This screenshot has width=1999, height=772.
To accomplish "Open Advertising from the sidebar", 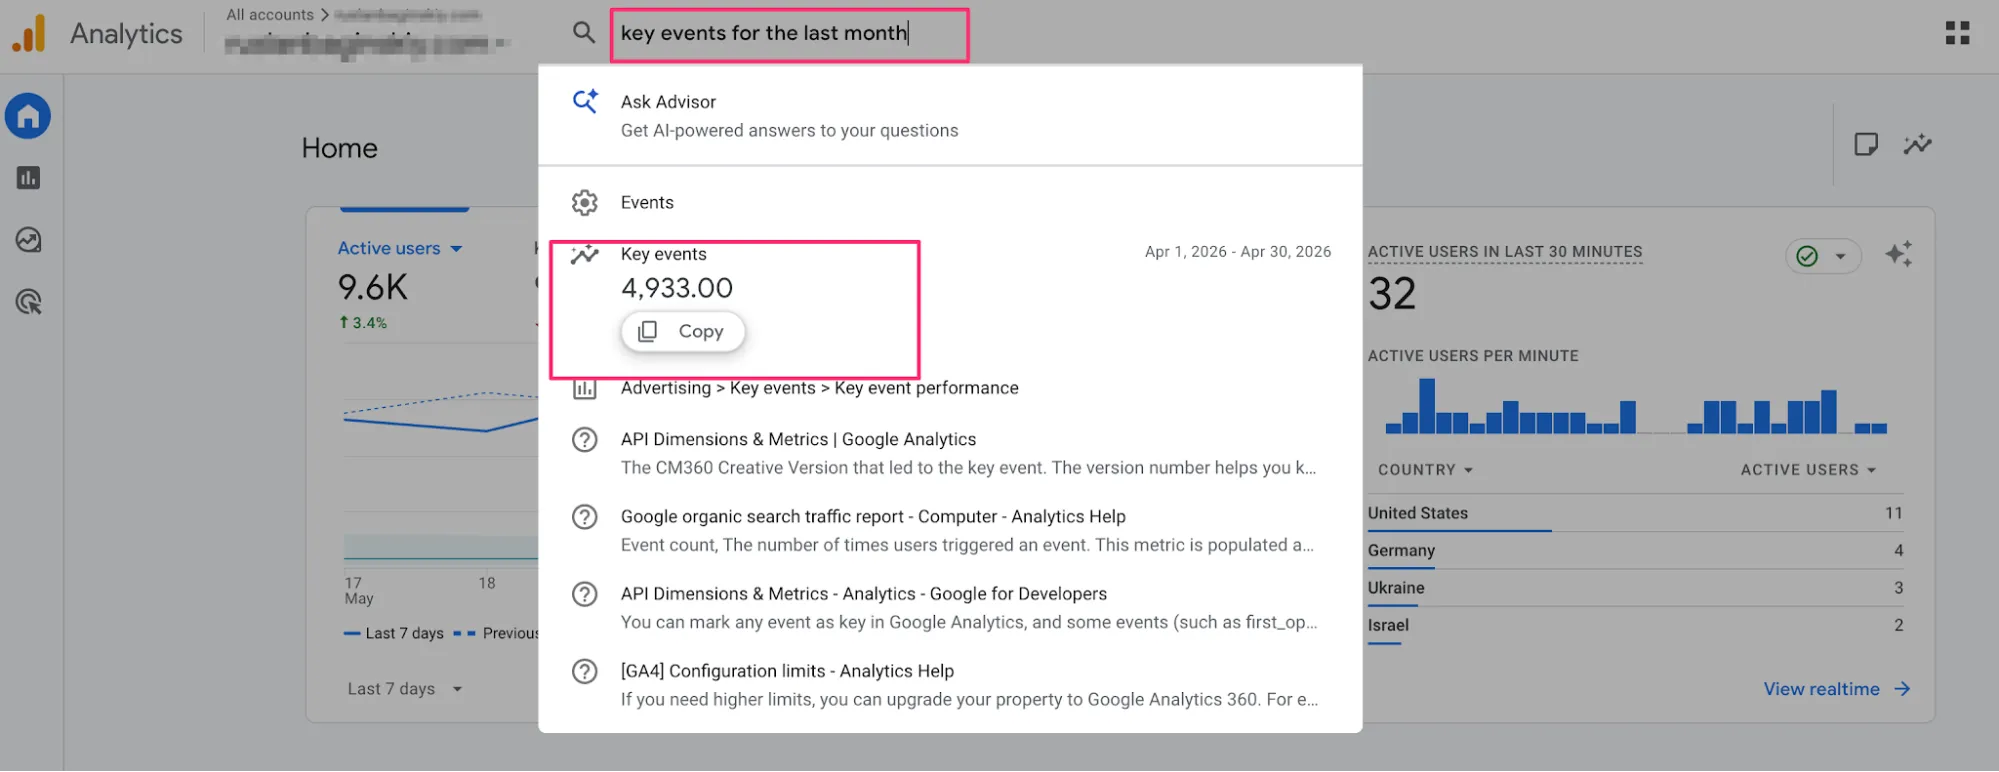I will (28, 302).
